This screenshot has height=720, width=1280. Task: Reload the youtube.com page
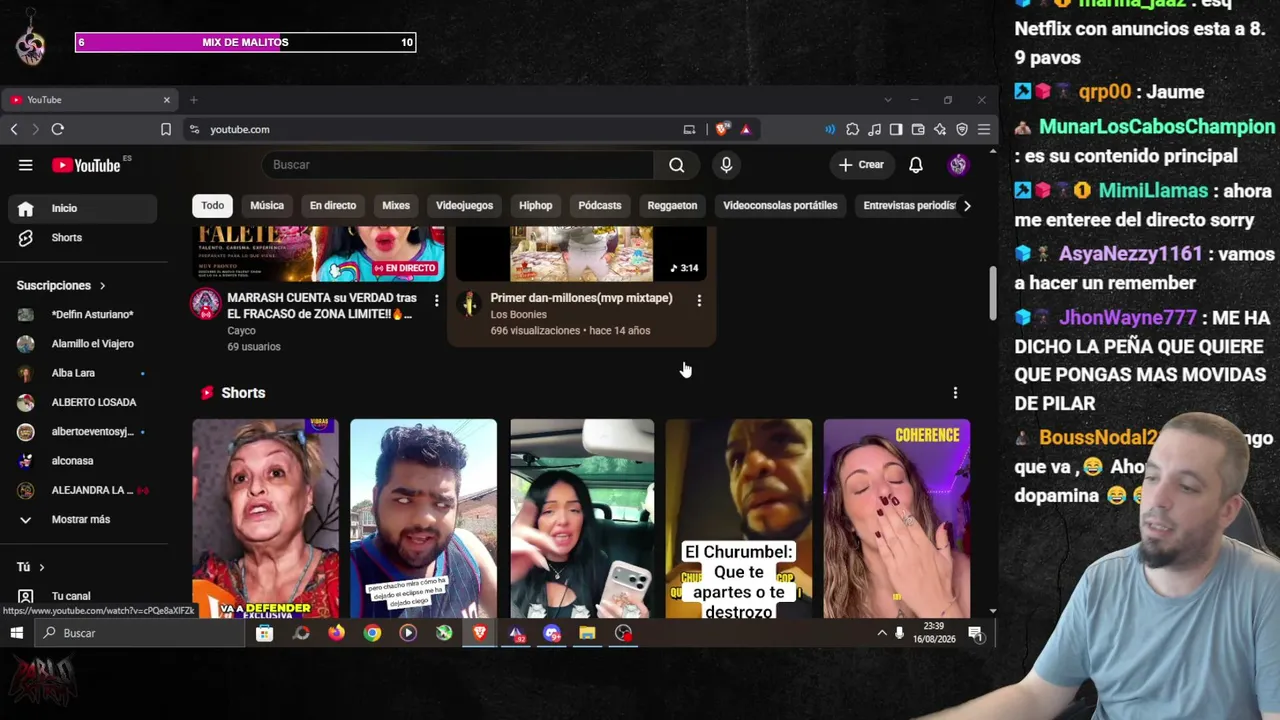pos(58,129)
